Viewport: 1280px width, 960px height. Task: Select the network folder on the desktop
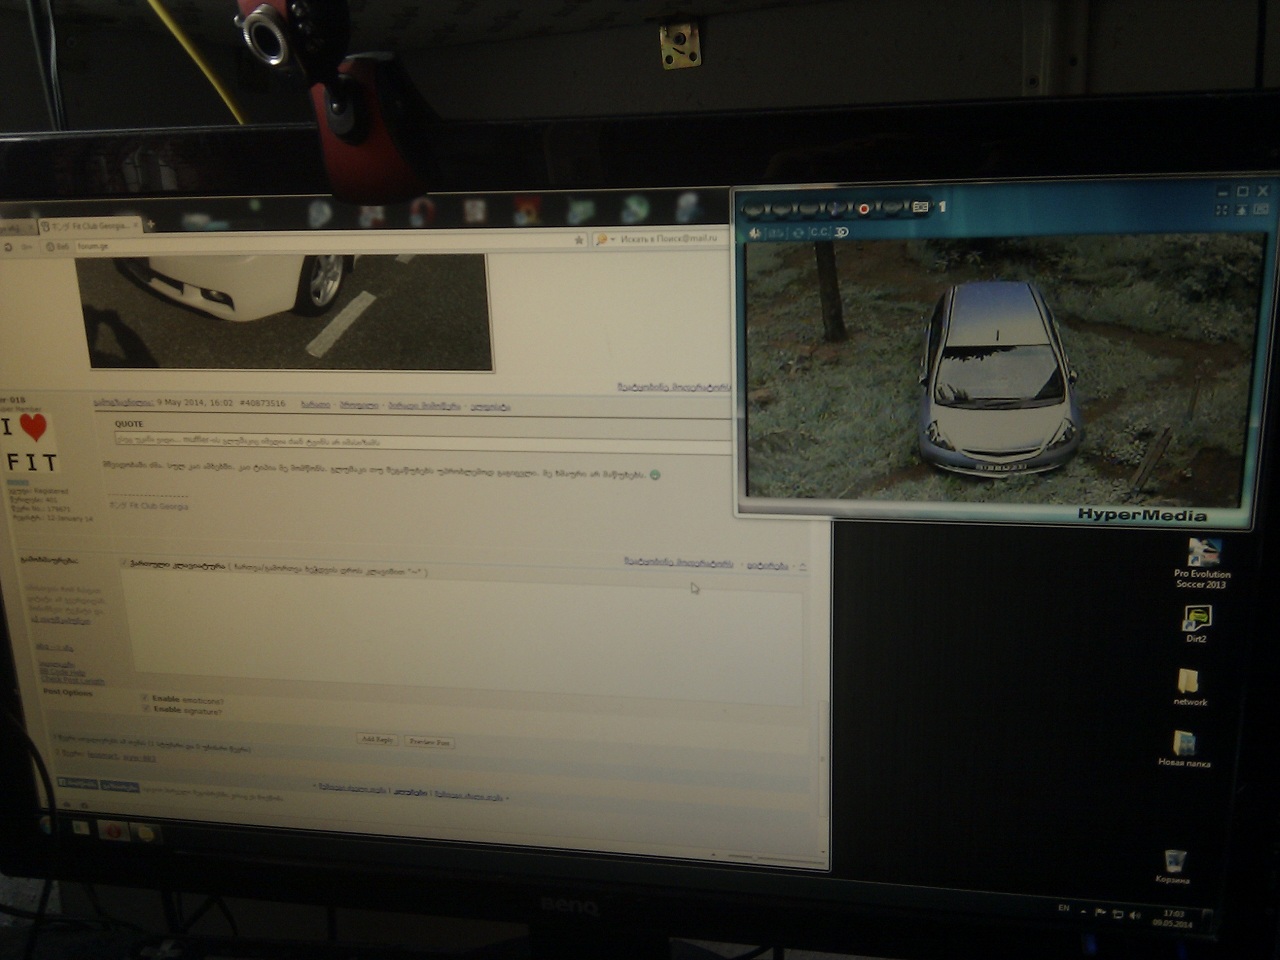[1190, 687]
